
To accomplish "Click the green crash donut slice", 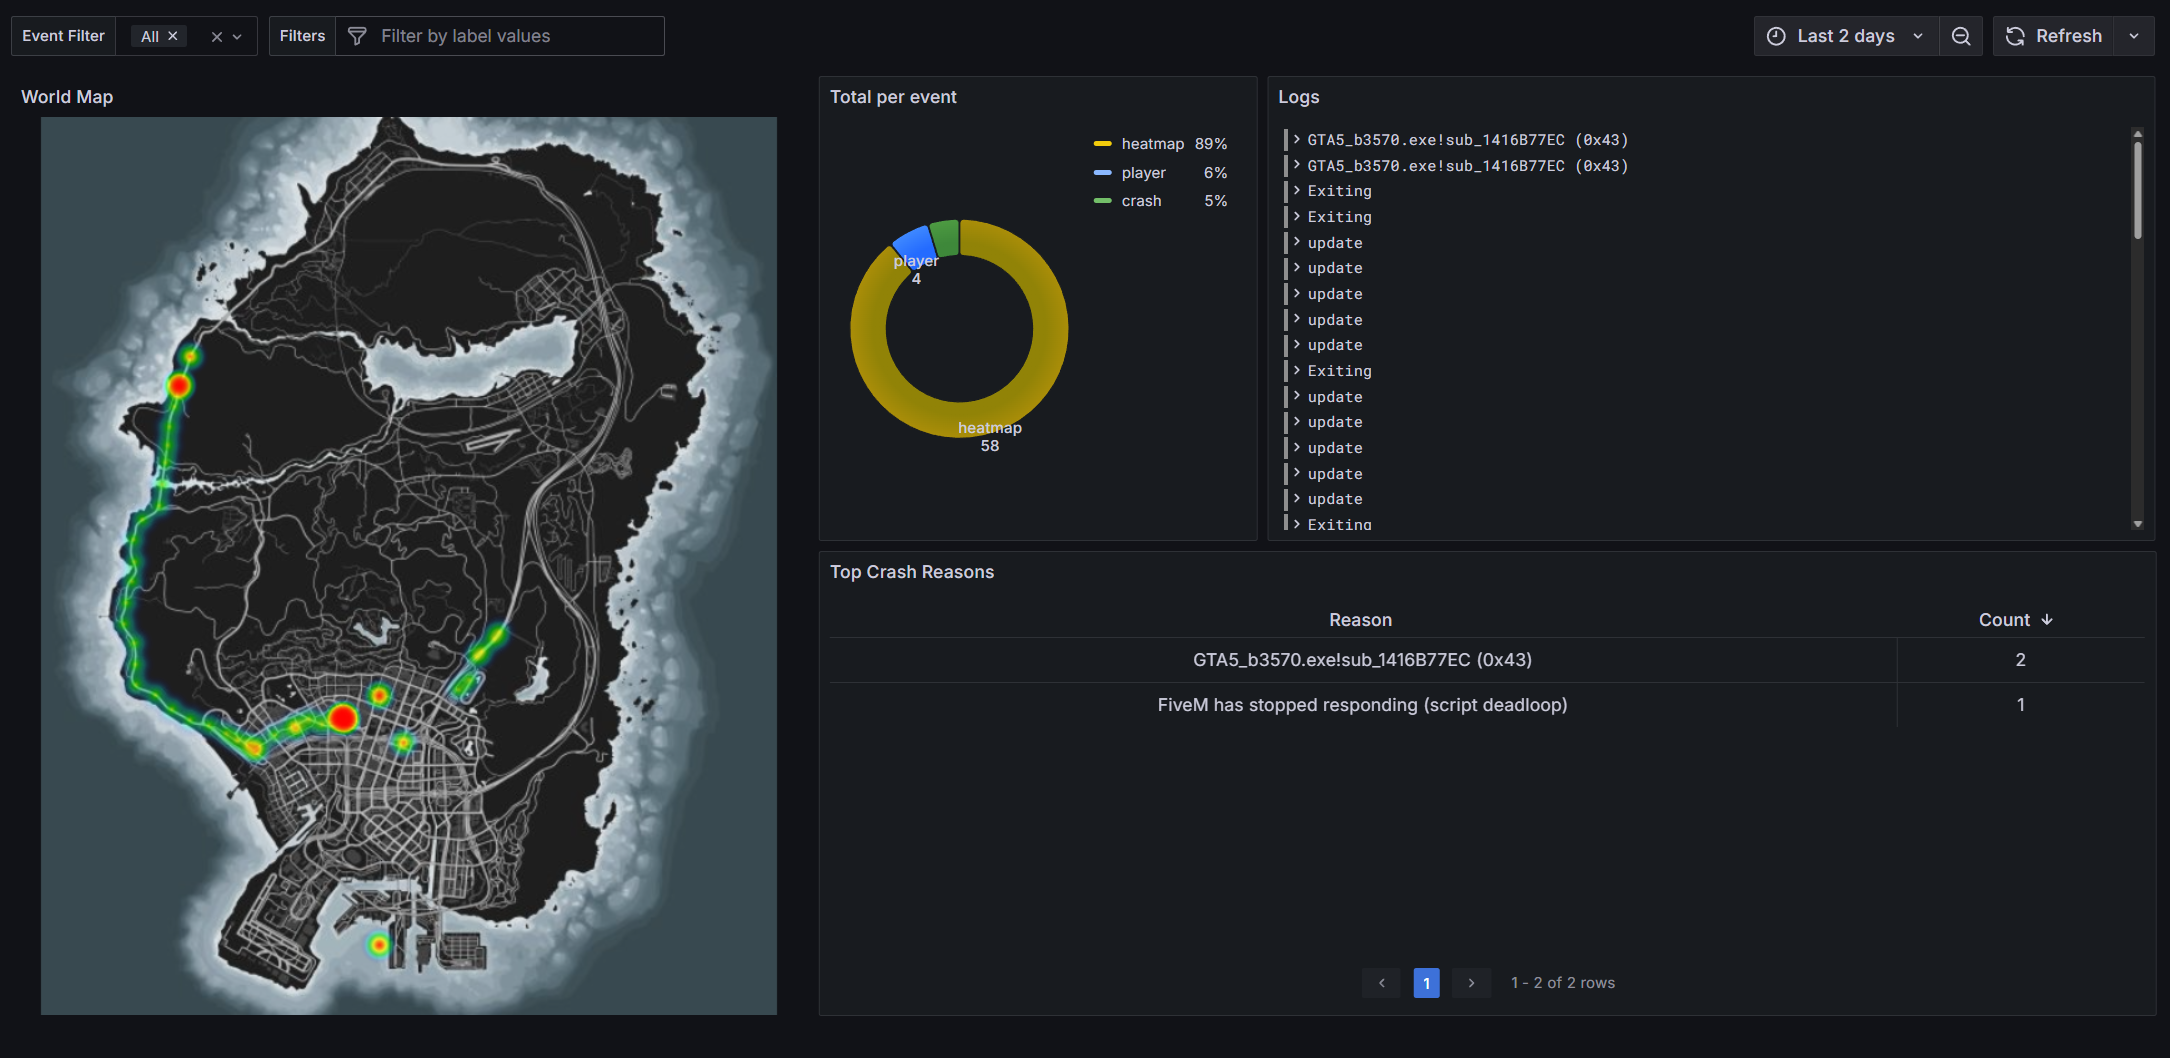I will coord(946,238).
